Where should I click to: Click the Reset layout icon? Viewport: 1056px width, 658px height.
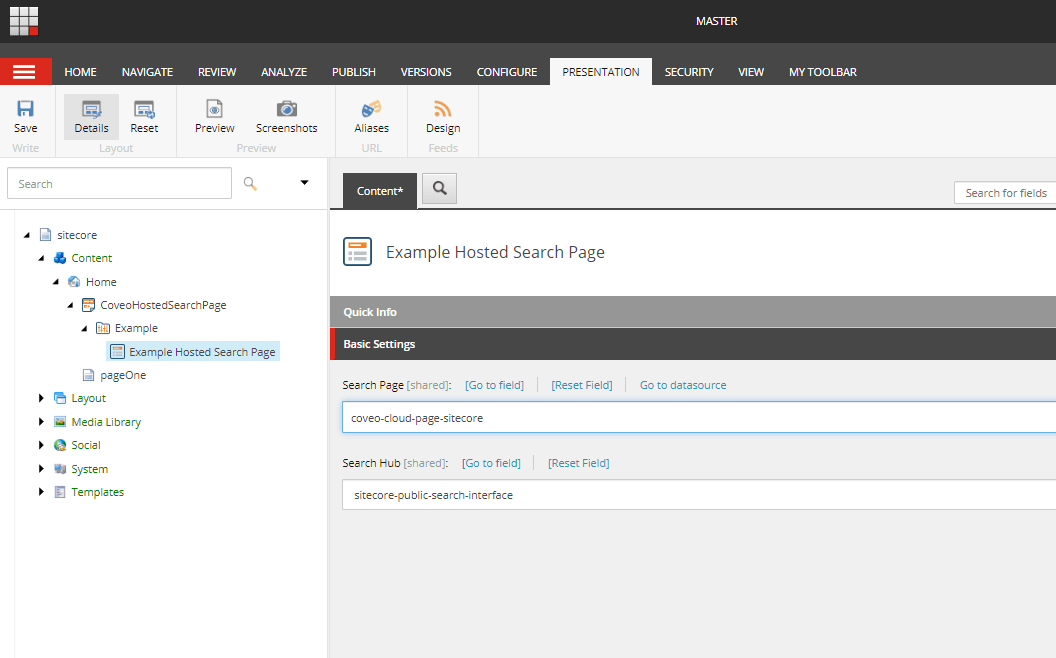point(144,113)
